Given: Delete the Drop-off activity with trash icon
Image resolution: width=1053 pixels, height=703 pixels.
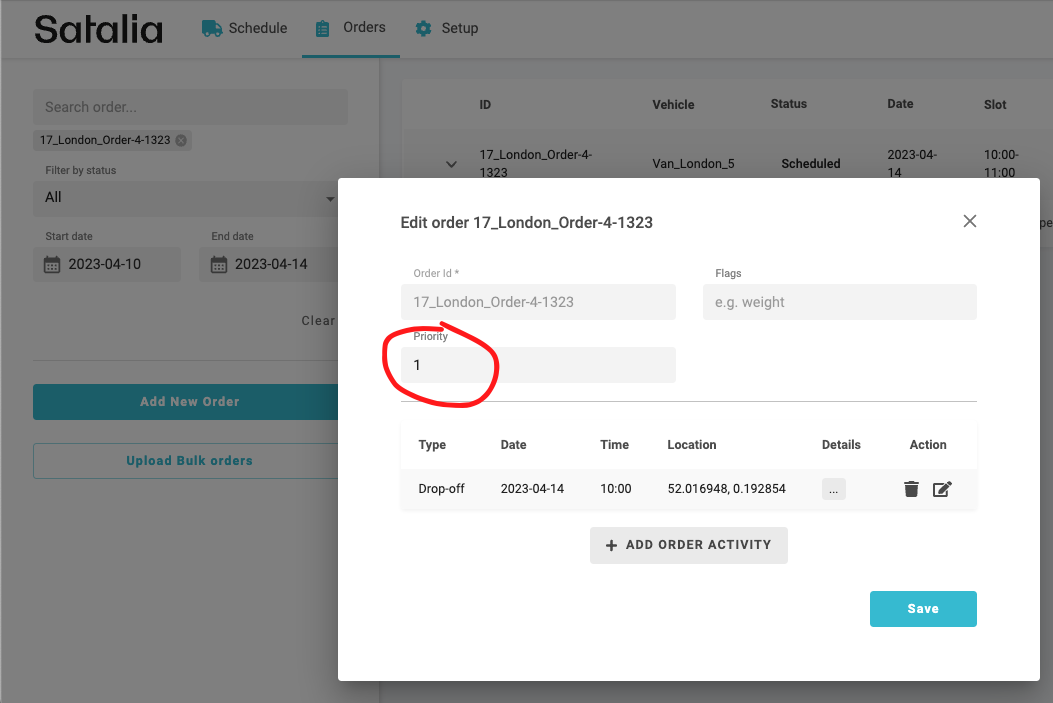Looking at the screenshot, I should point(911,489).
